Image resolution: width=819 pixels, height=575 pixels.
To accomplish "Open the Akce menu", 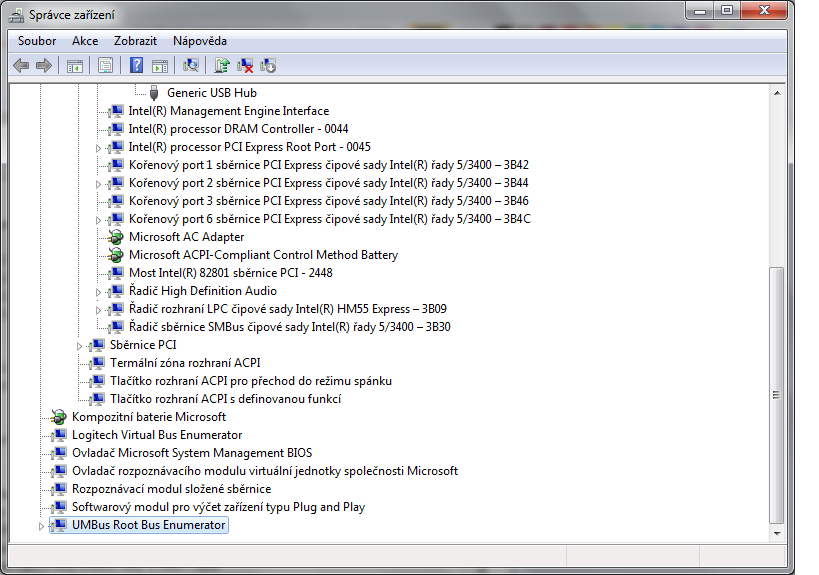I will [x=85, y=41].
